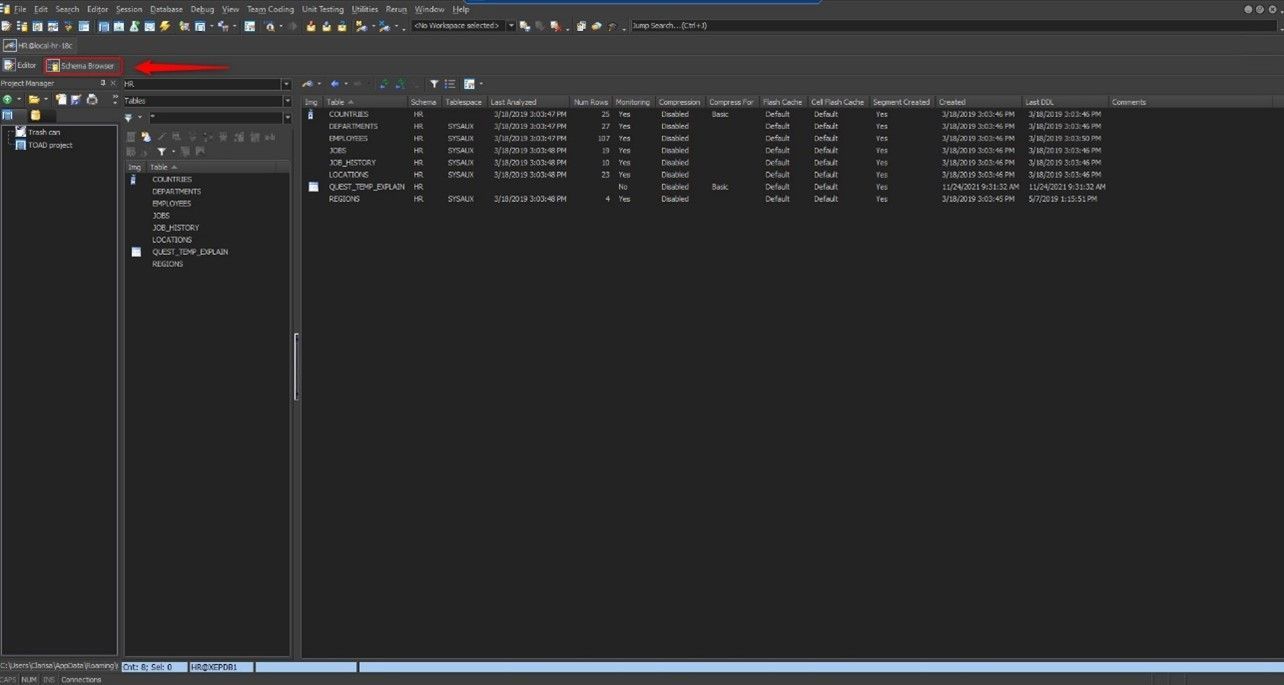
Task: Sort grid by Last DDL column
Action: pyautogui.click(x=1065, y=102)
